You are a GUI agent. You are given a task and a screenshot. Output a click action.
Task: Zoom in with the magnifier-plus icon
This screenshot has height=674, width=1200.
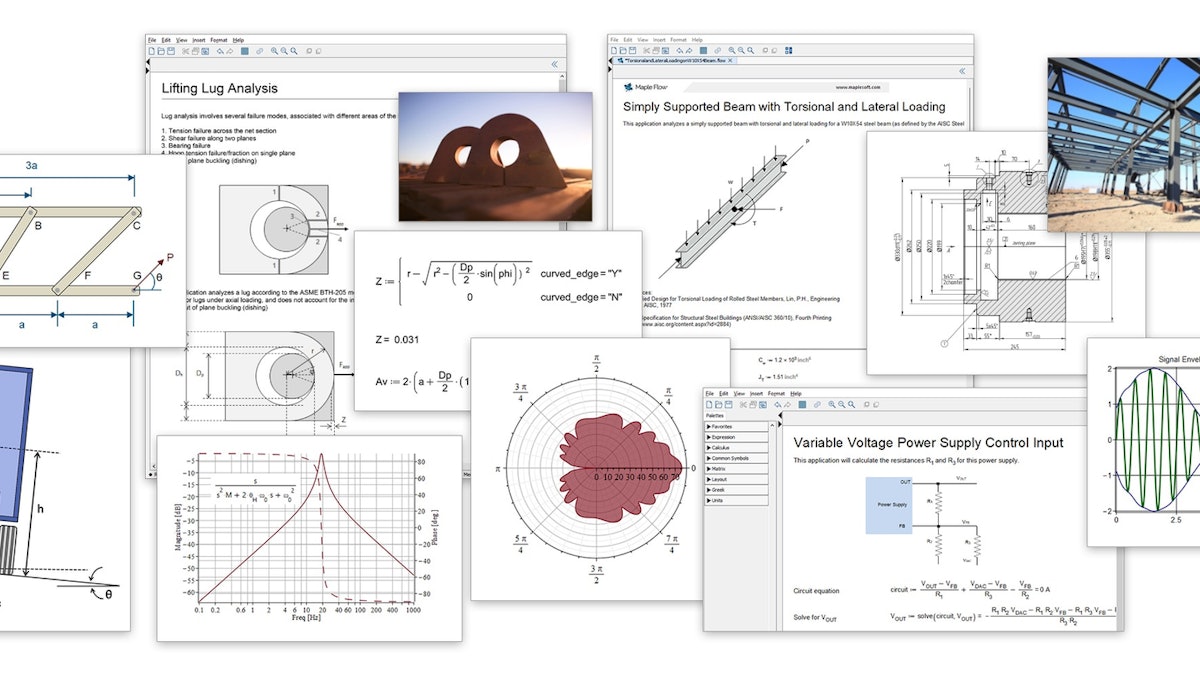(x=732, y=50)
